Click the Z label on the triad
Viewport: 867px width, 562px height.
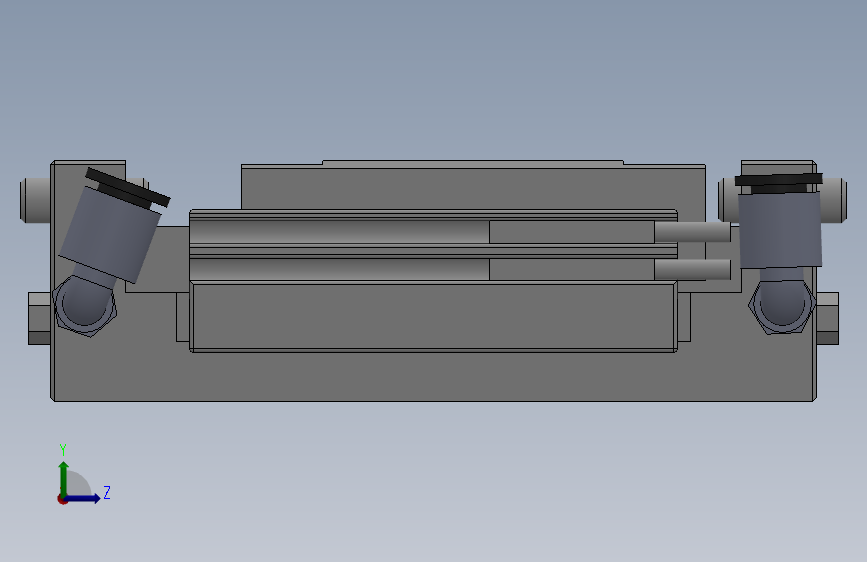pos(107,492)
